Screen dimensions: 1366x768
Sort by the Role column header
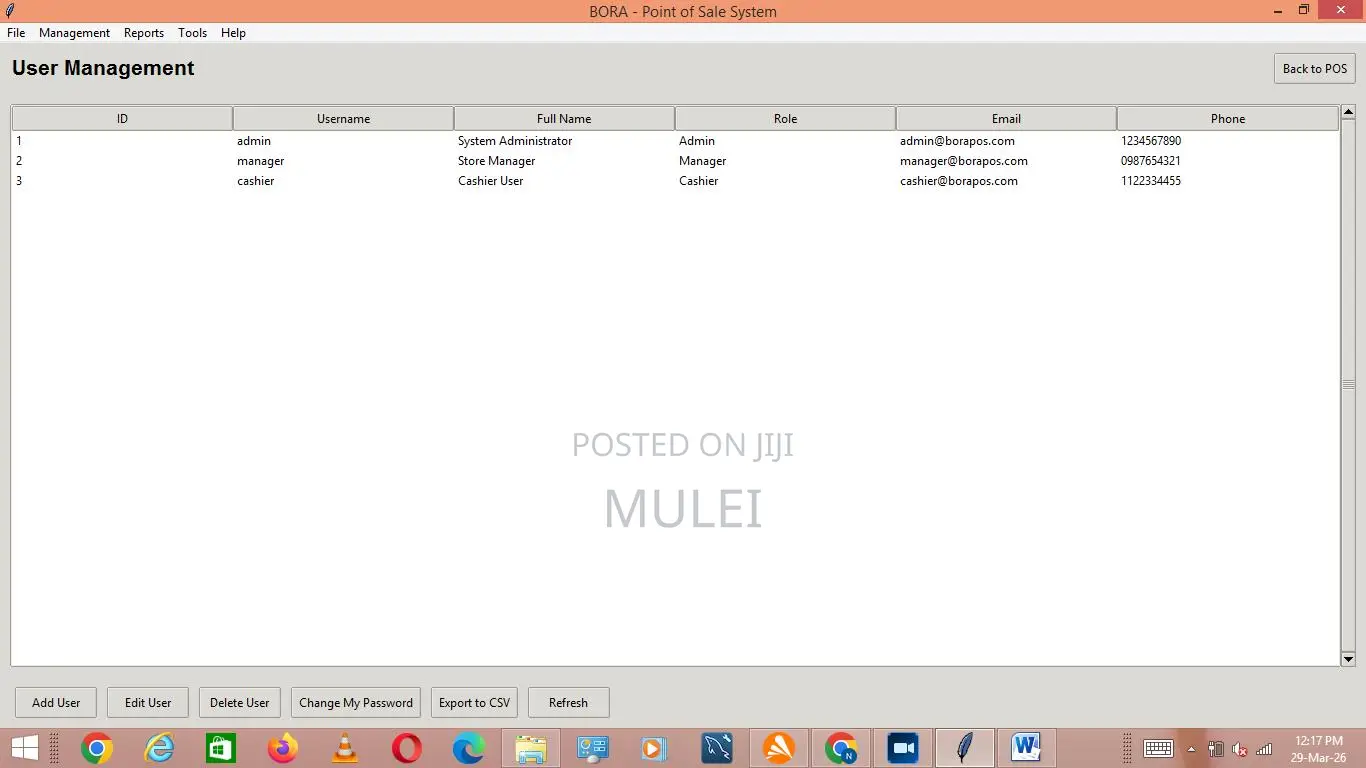pos(785,119)
